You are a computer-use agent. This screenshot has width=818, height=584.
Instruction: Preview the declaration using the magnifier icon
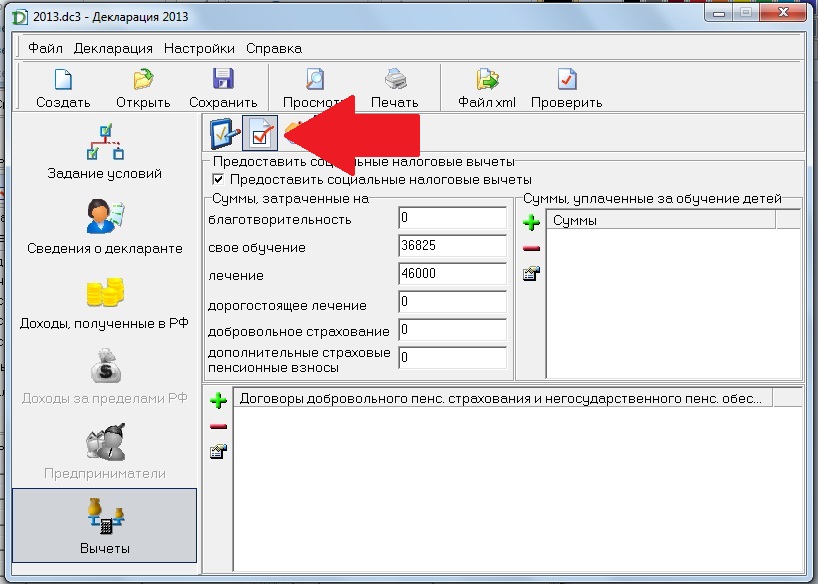(315, 80)
